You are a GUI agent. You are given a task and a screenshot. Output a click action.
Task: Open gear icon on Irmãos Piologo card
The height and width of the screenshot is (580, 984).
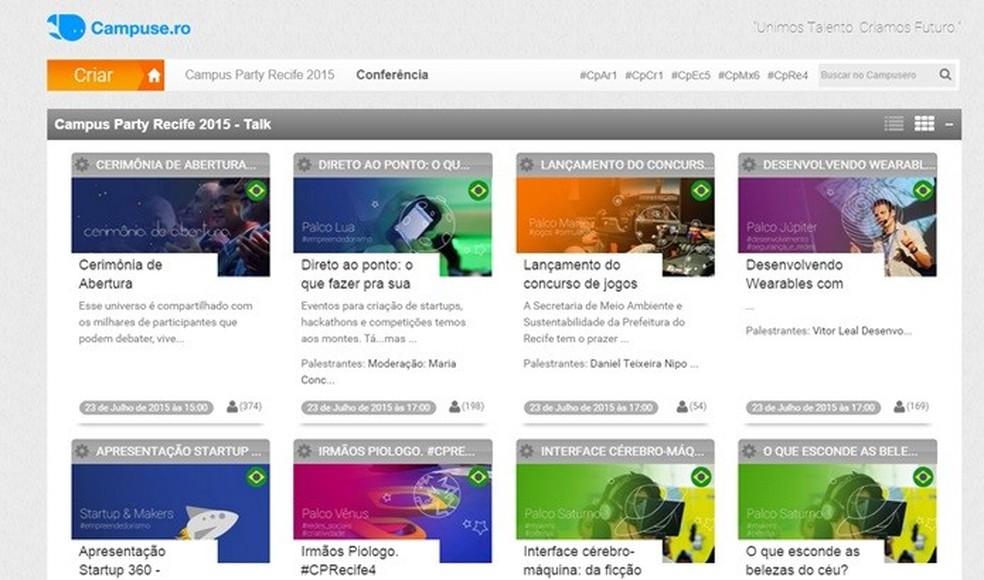pos(304,451)
